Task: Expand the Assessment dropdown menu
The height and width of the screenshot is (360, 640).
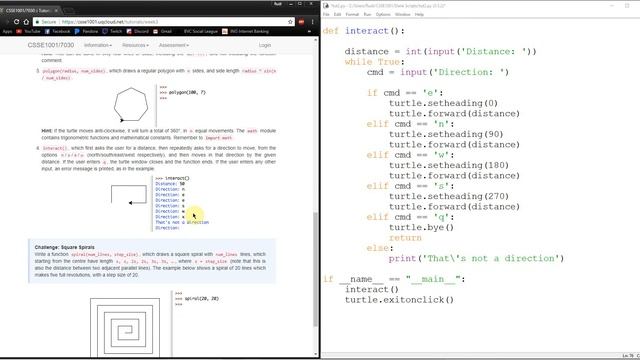Action: 173,45
